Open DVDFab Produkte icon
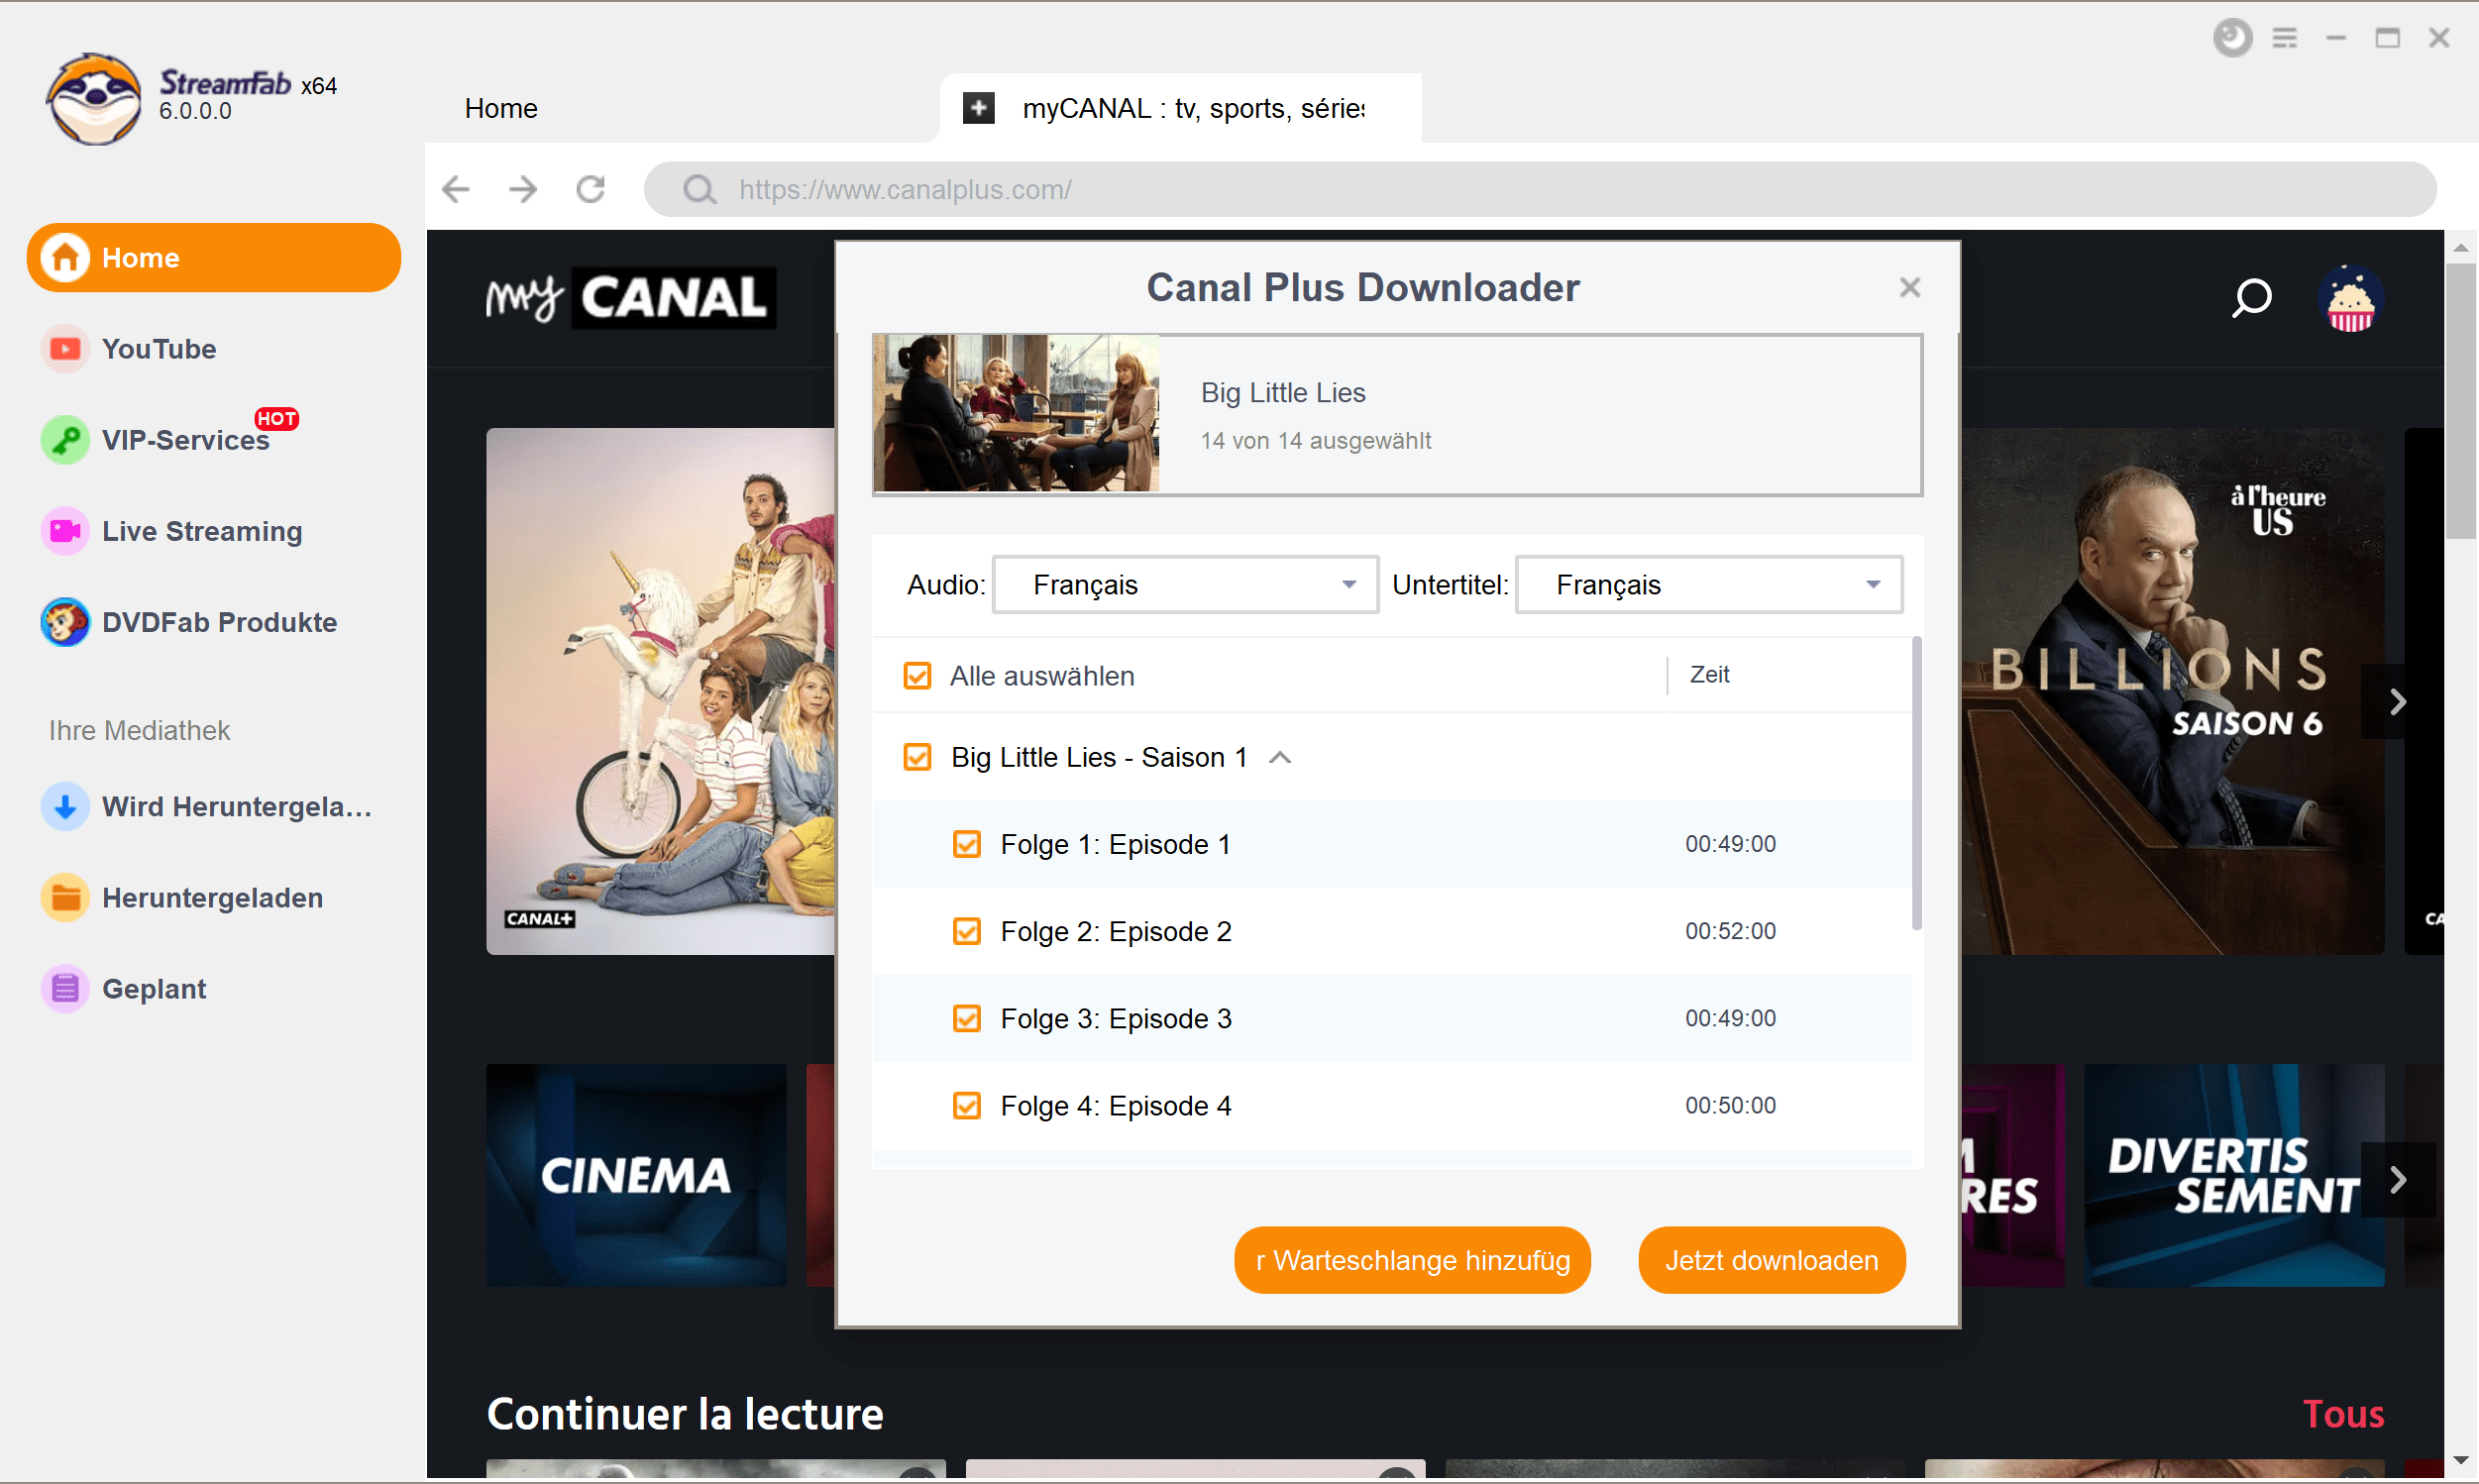 (65, 622)
